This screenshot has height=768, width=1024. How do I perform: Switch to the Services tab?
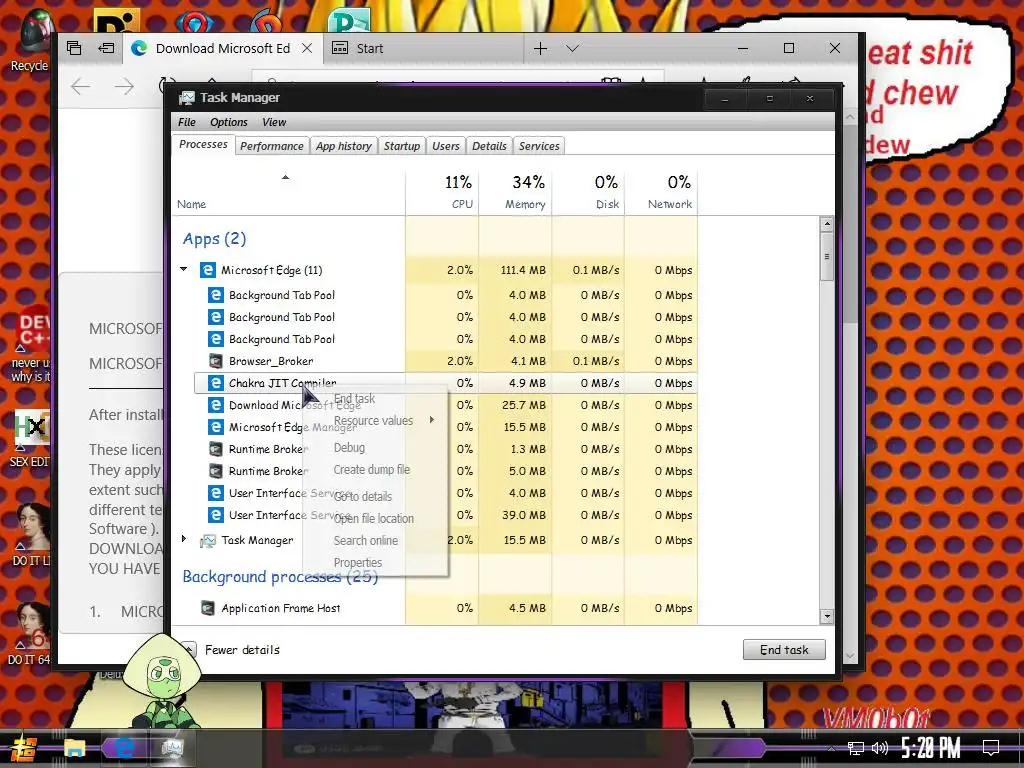[x=539, y=146]
